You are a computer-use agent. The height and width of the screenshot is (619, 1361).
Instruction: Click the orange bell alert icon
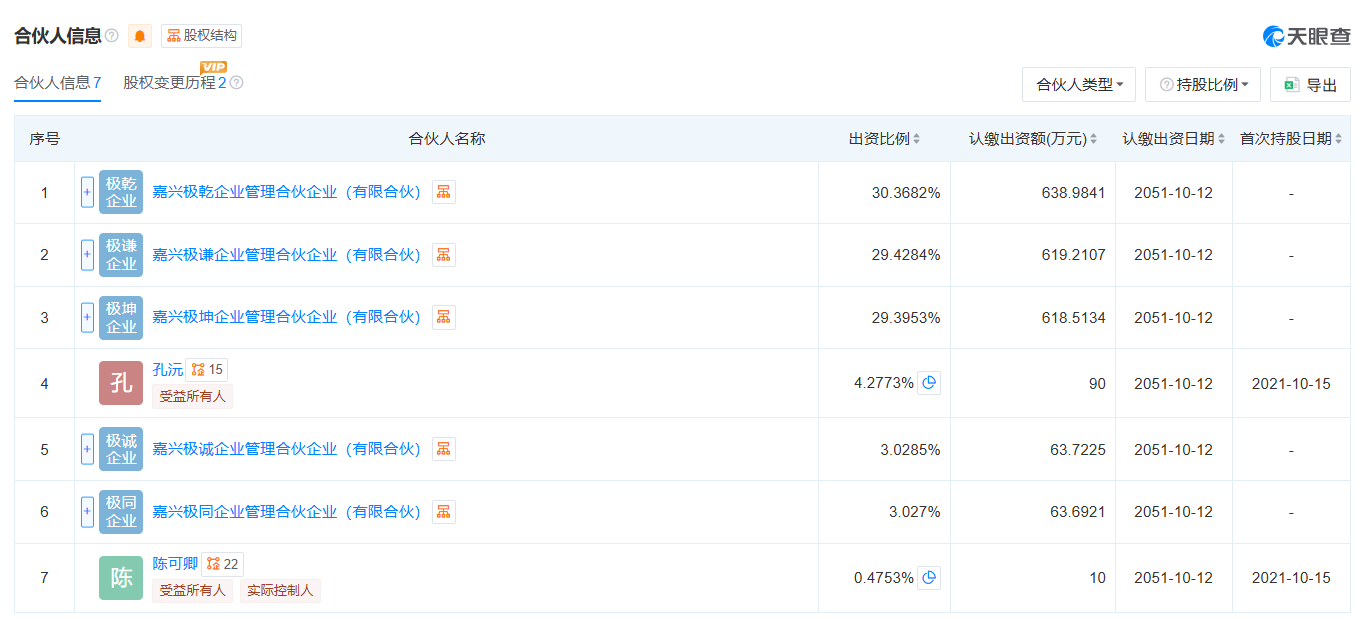140,36
